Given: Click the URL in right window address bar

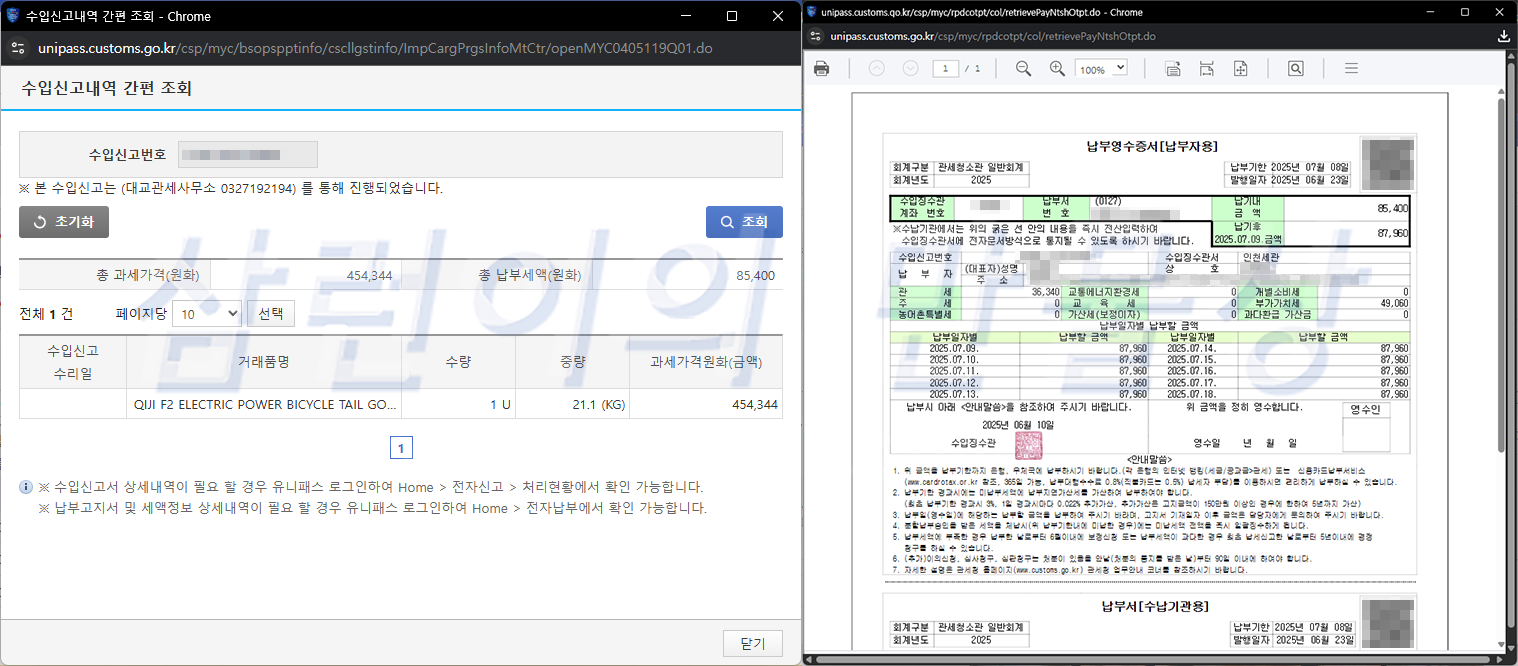Looking at the screenshot, I should tap(993, 36).
